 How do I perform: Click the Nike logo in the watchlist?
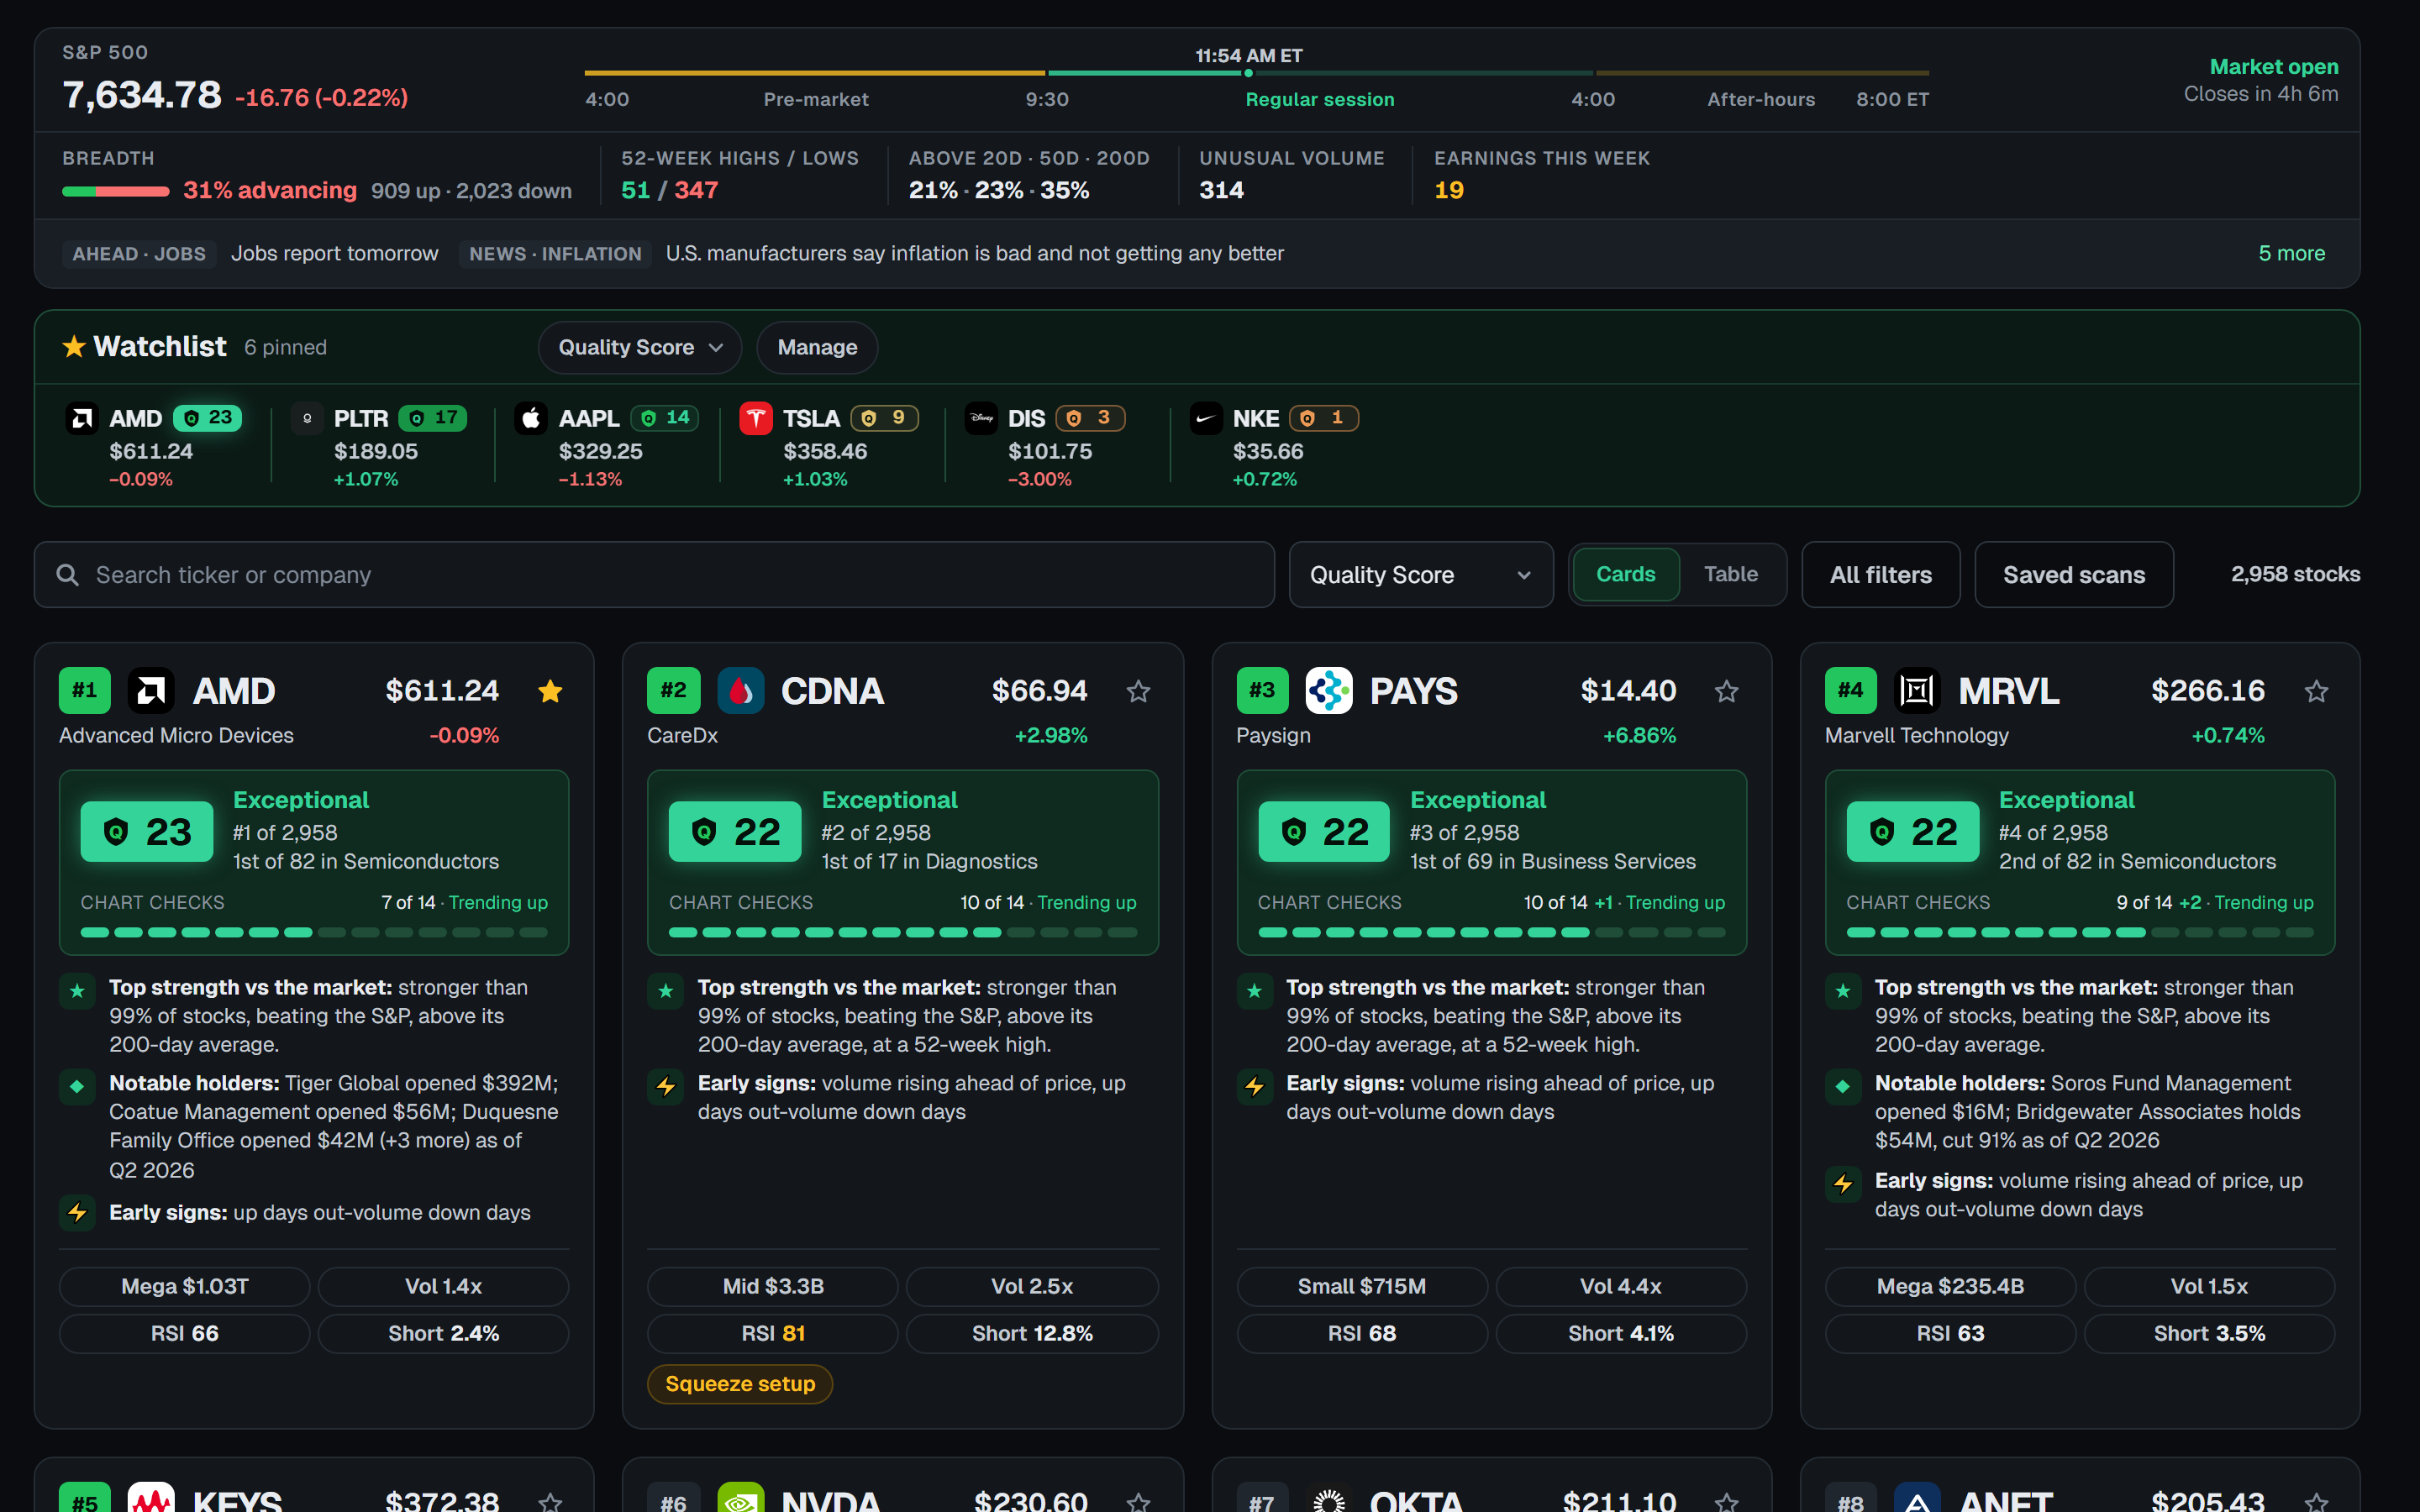[x=1205, y=418]
